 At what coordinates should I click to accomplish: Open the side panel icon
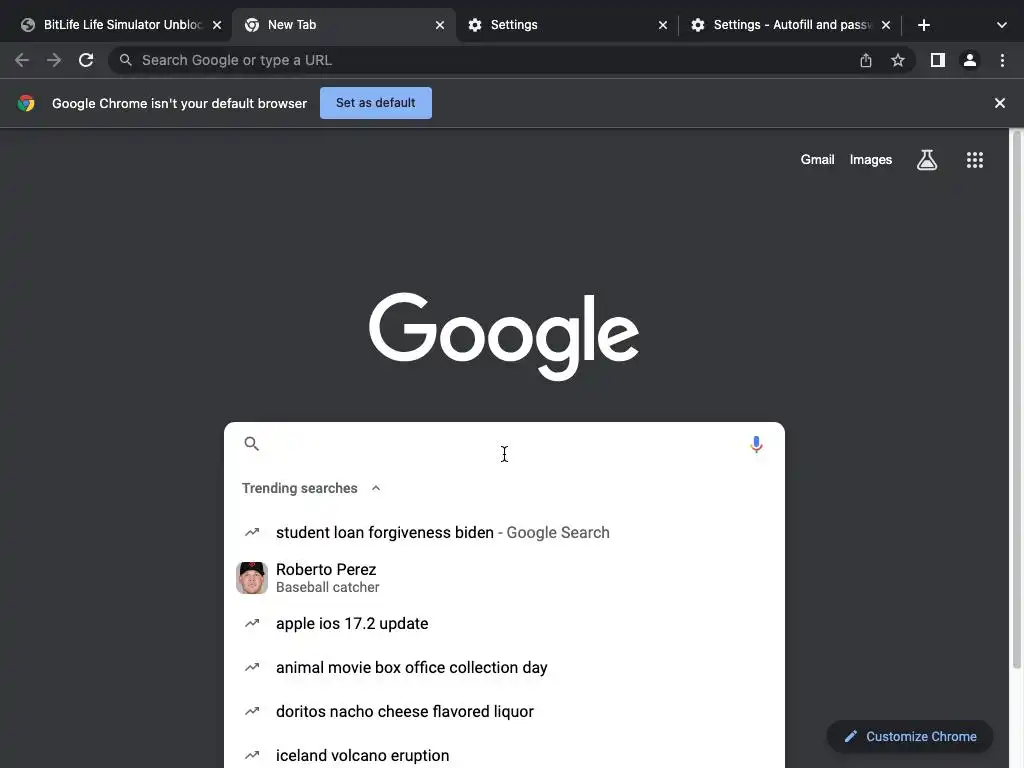[x=938, y=60]
